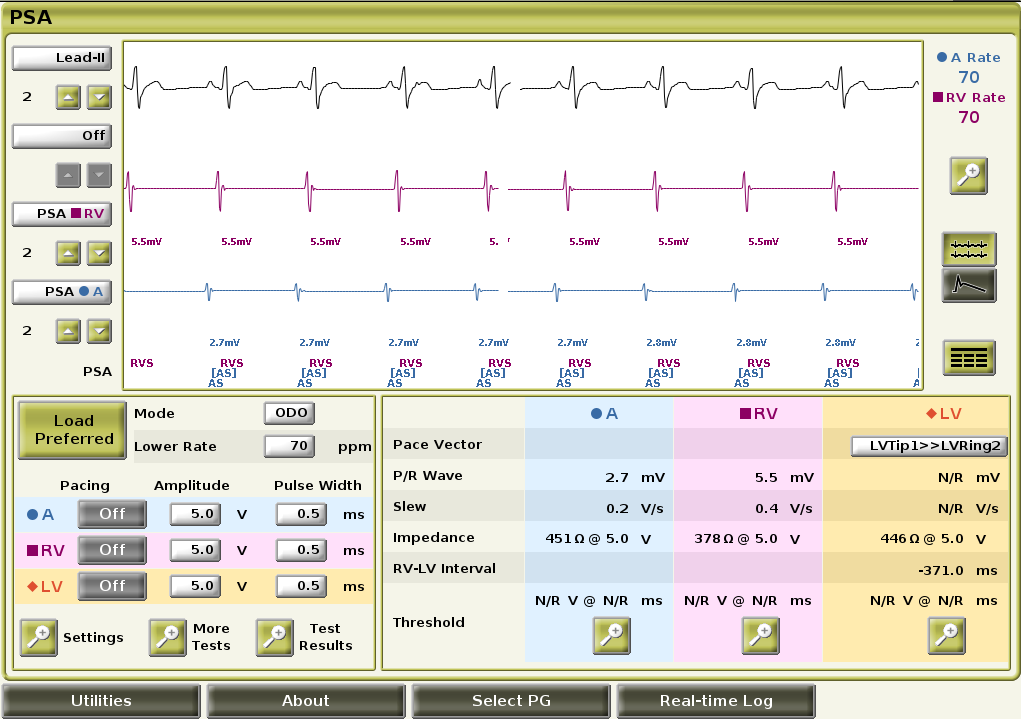Increase Lead-II trace gain with up arrow
The width and height of the screenshot is (1021, 719).
[x=67, y=97]
